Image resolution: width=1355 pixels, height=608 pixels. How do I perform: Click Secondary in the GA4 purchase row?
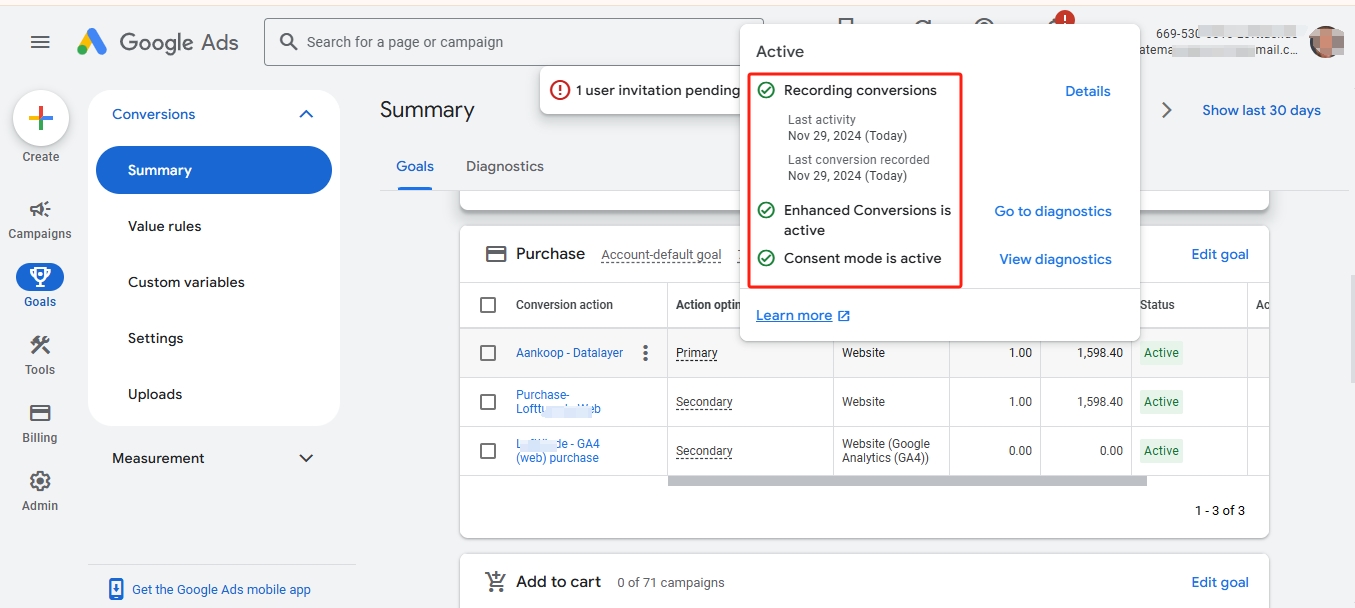(x=704, y=451)
